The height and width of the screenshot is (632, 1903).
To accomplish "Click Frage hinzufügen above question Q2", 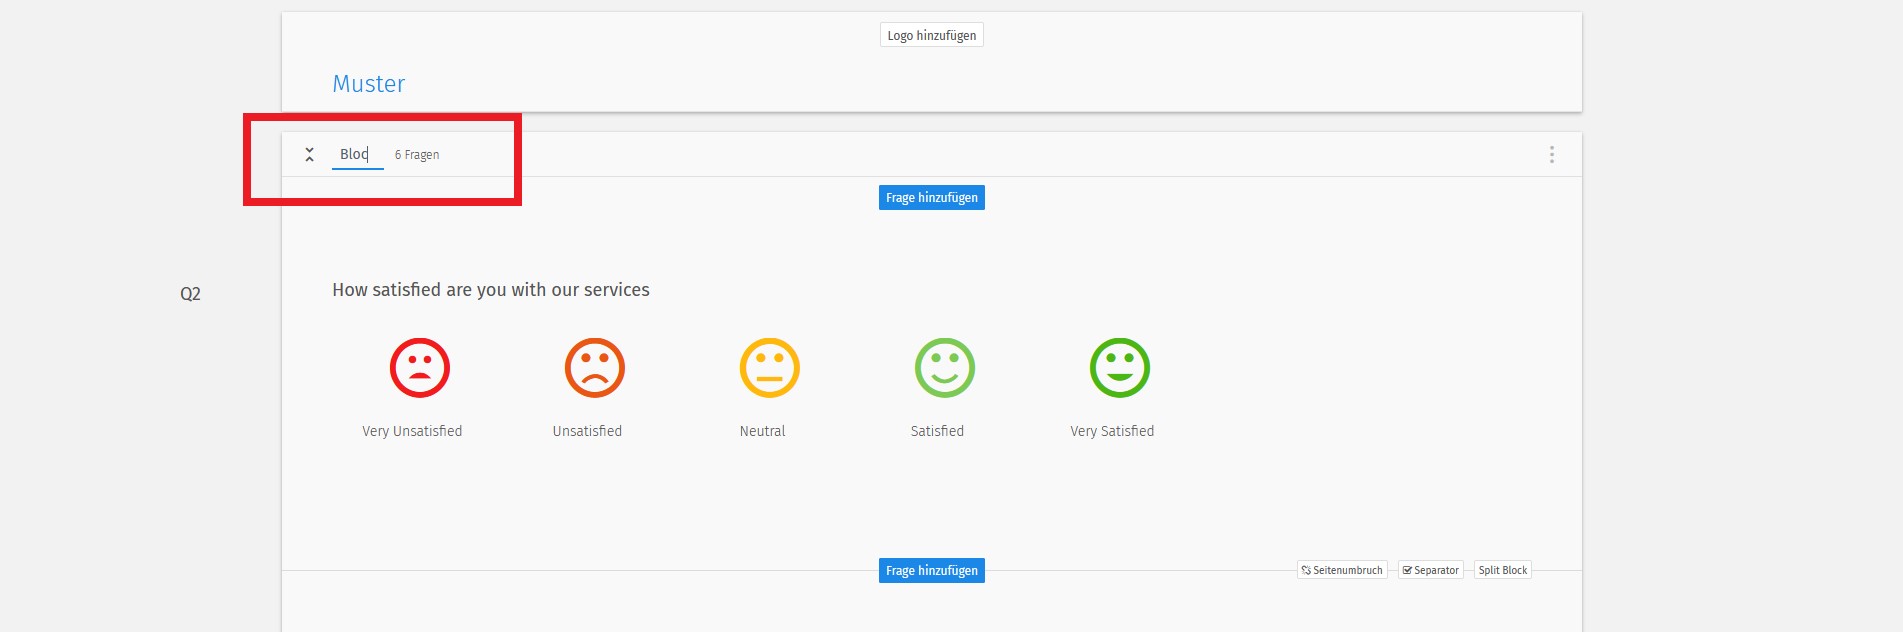I will (932, 198).
